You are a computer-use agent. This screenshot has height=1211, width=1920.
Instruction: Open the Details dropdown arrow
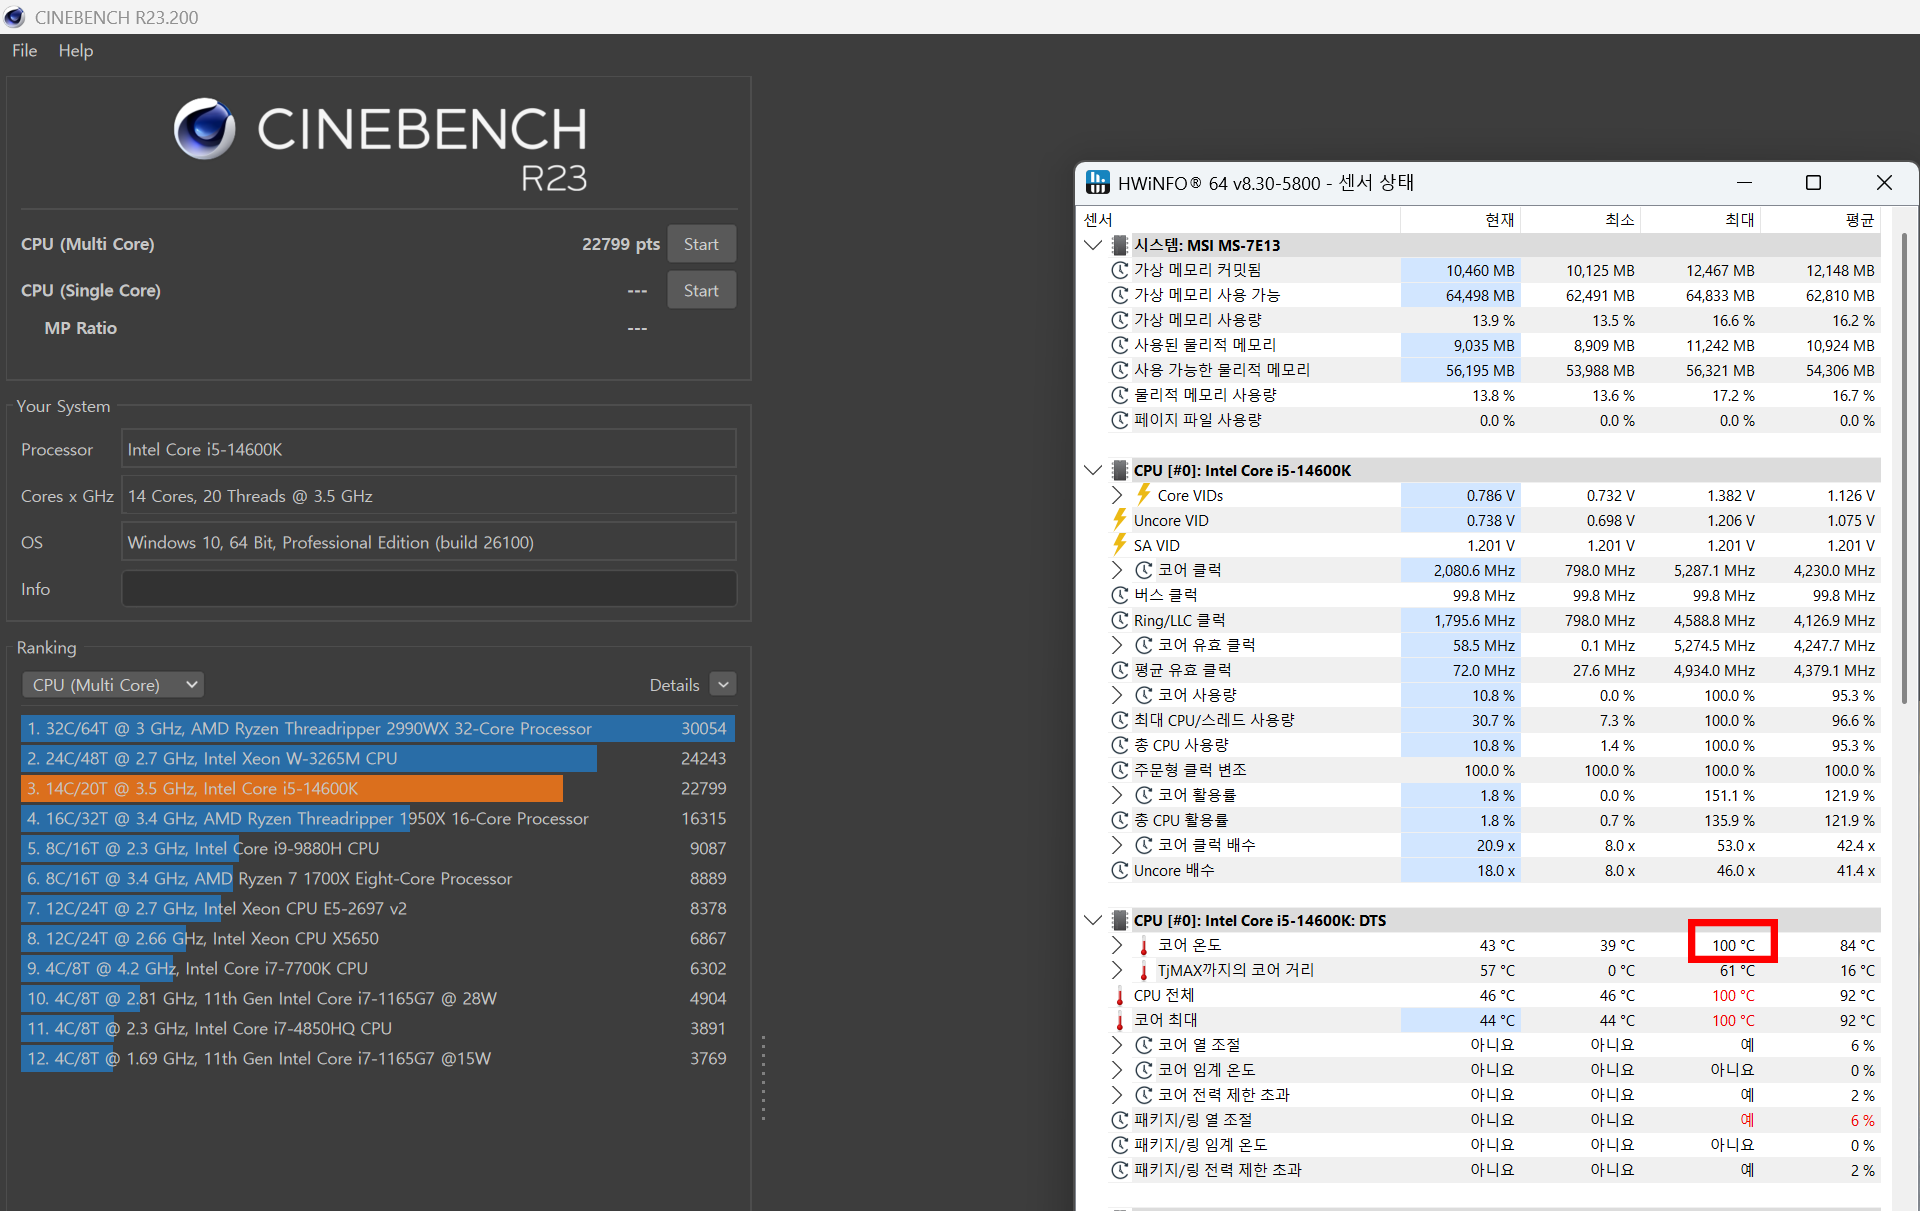pos(723,684)
